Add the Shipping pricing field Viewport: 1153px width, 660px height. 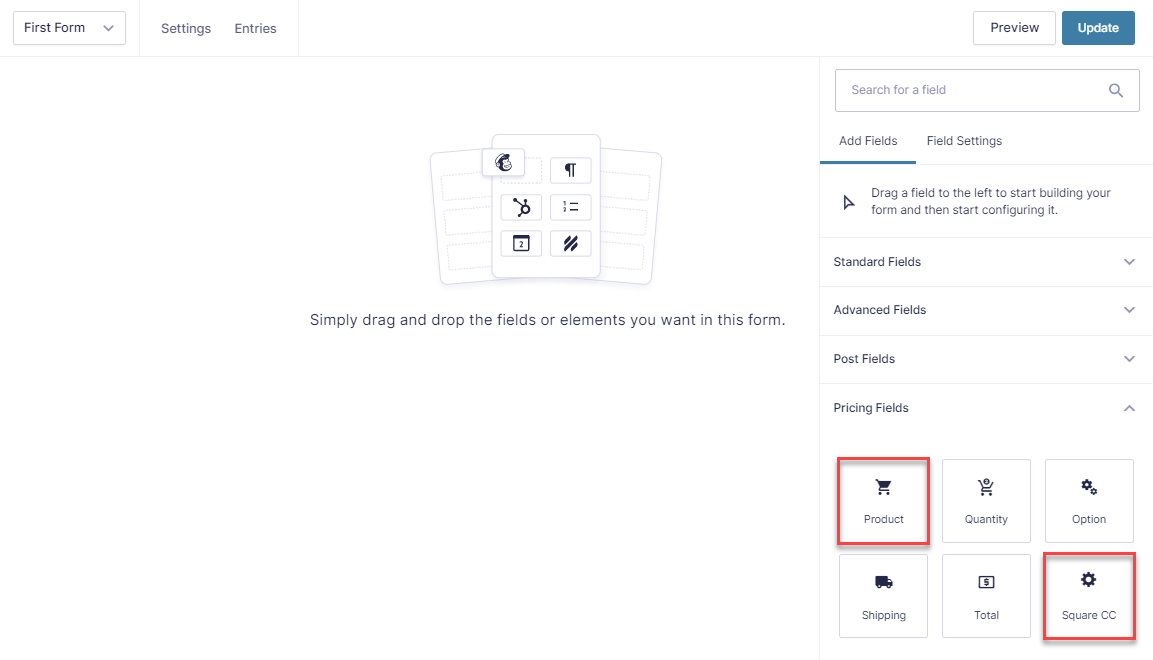click(x=883, y=596)
